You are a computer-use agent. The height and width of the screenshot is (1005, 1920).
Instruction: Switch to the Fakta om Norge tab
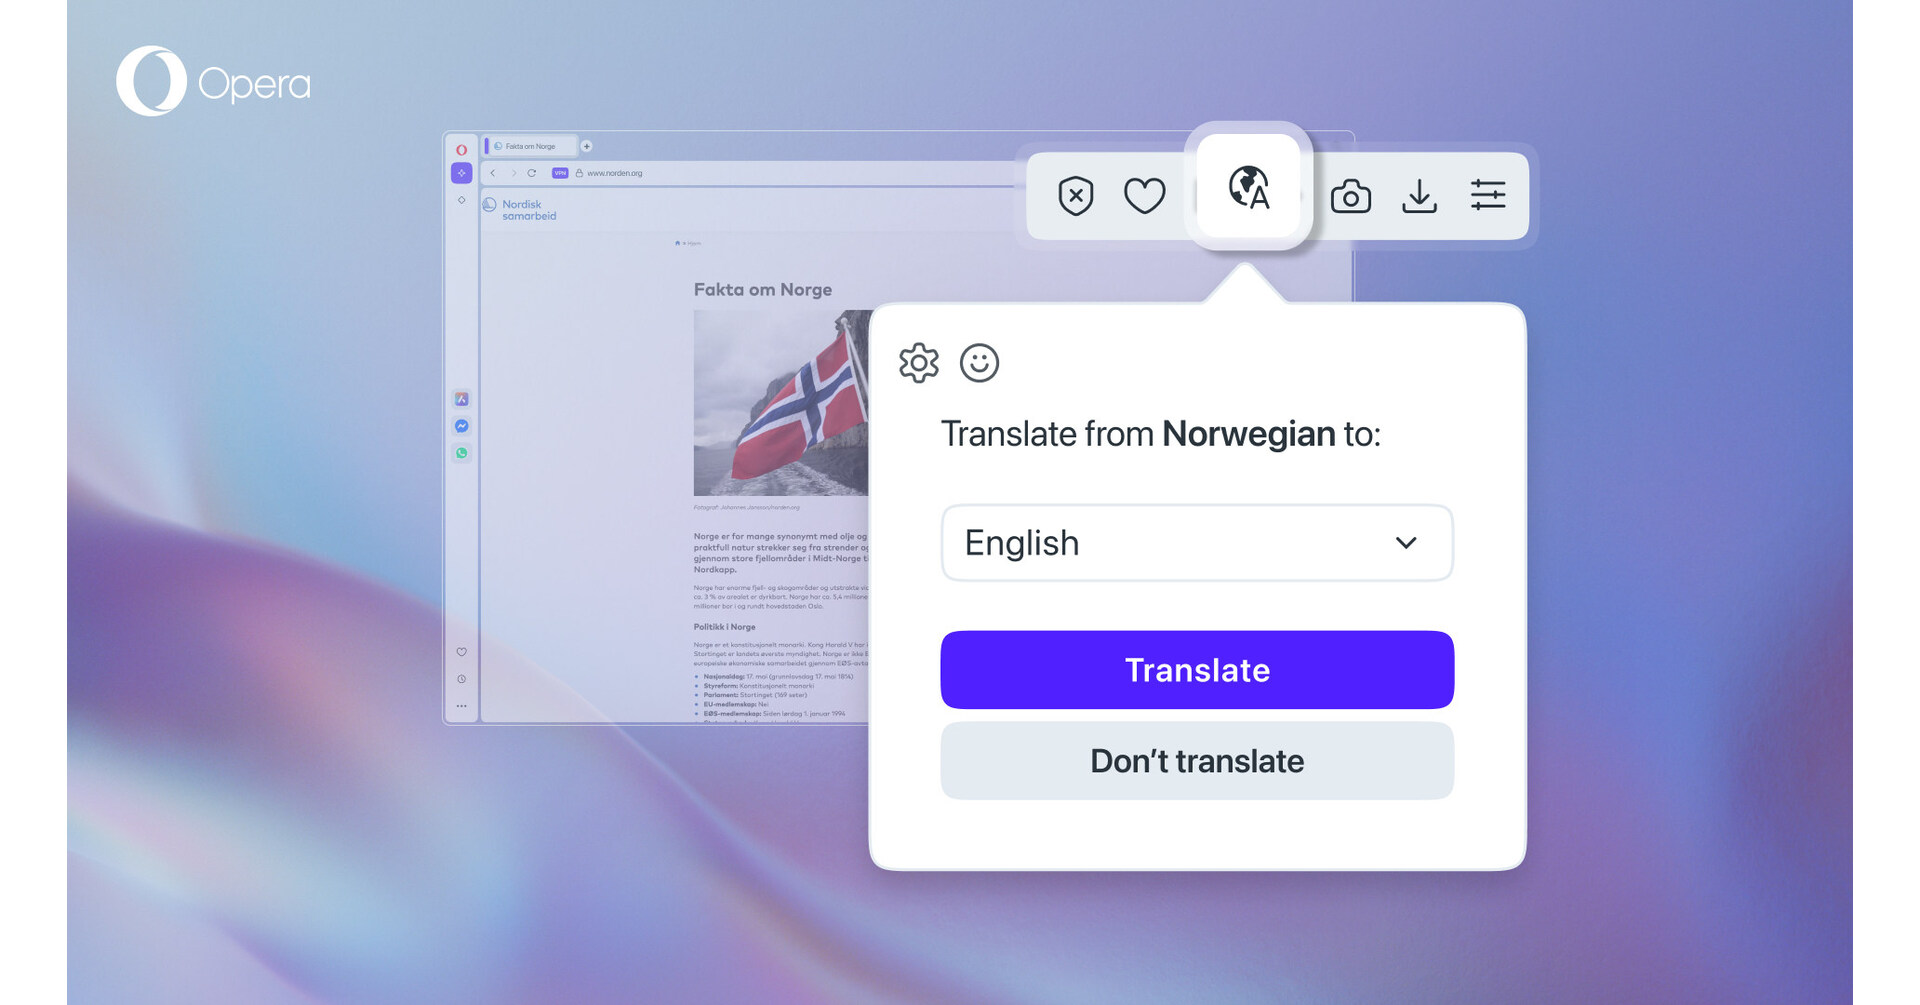(527, 146)
